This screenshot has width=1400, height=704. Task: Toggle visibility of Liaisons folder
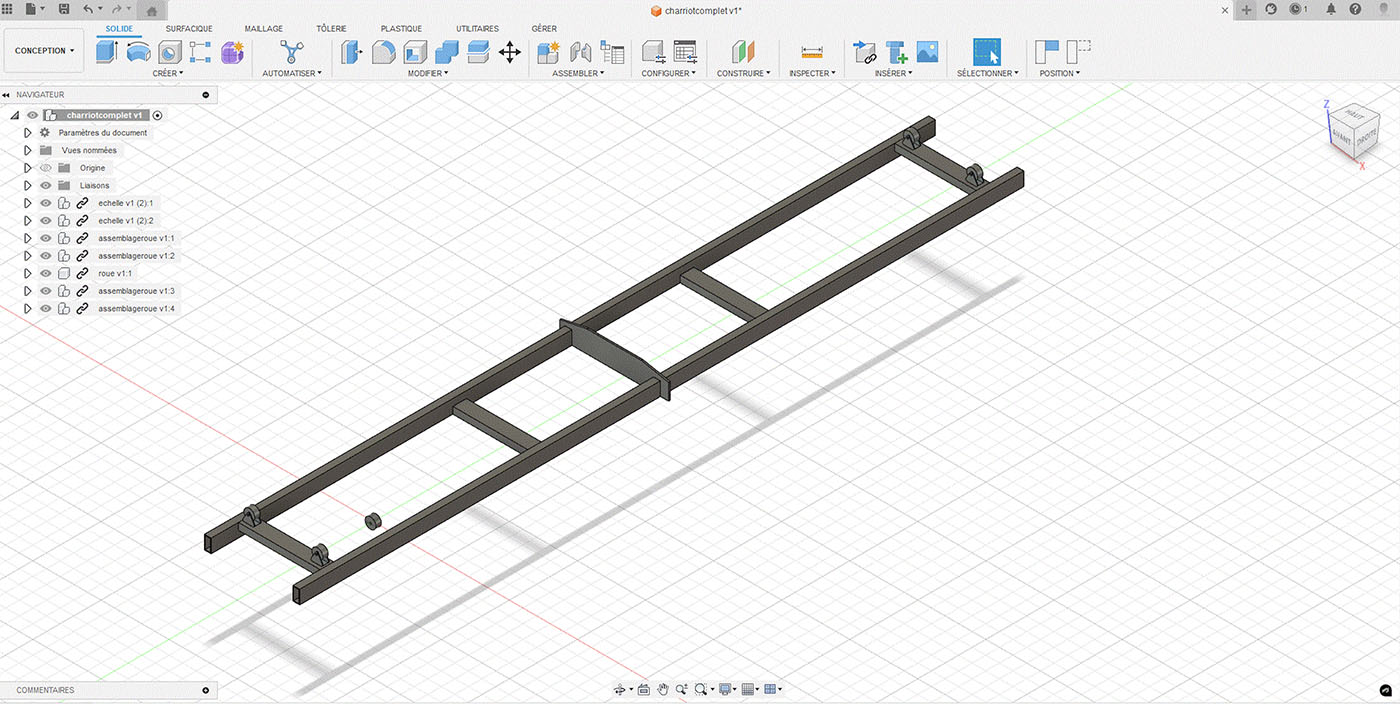tap(46, 186)
